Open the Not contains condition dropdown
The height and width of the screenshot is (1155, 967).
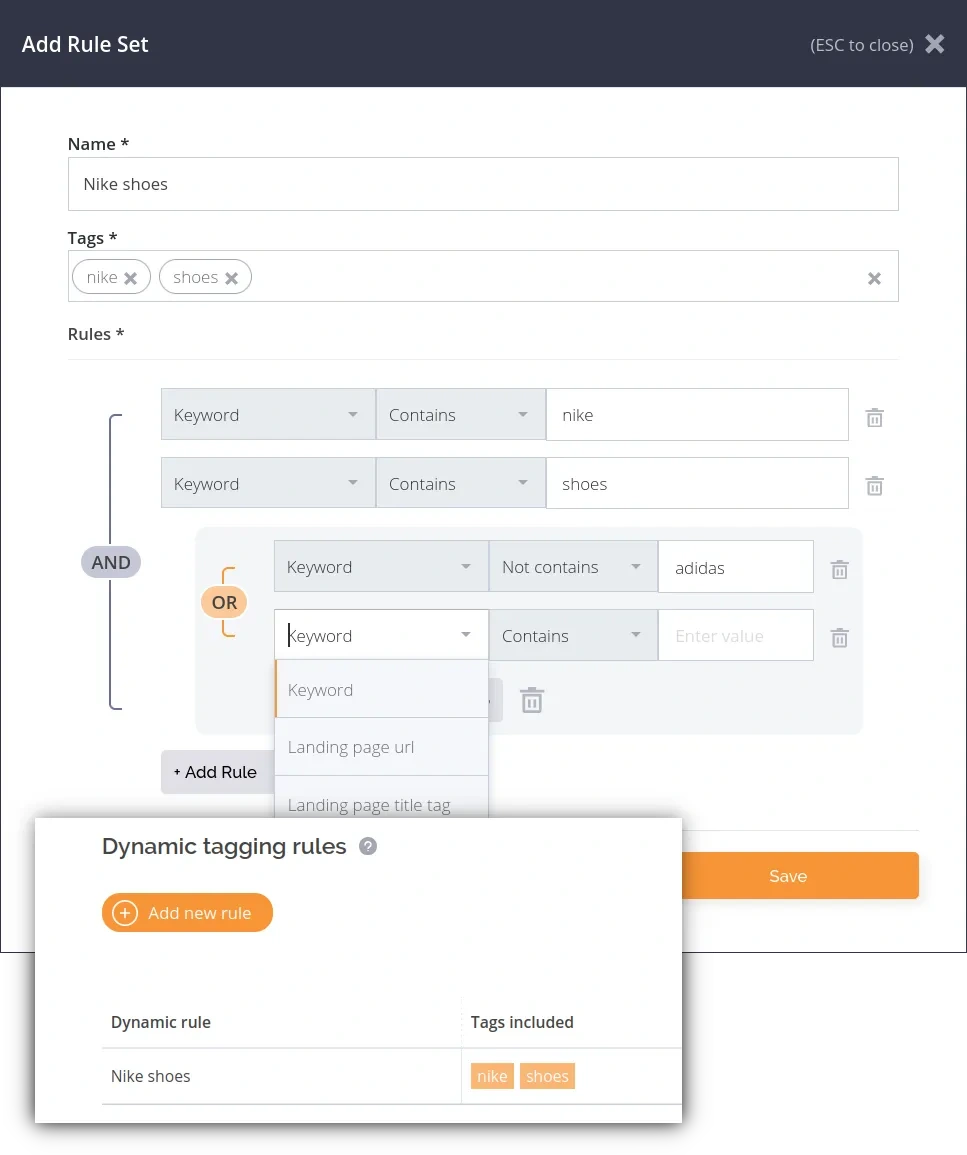572,566
